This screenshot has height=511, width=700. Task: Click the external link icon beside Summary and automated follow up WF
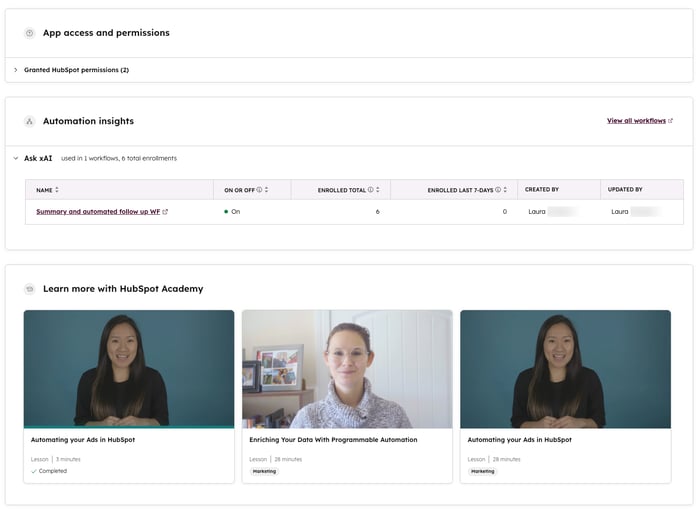tap(165, 212)
